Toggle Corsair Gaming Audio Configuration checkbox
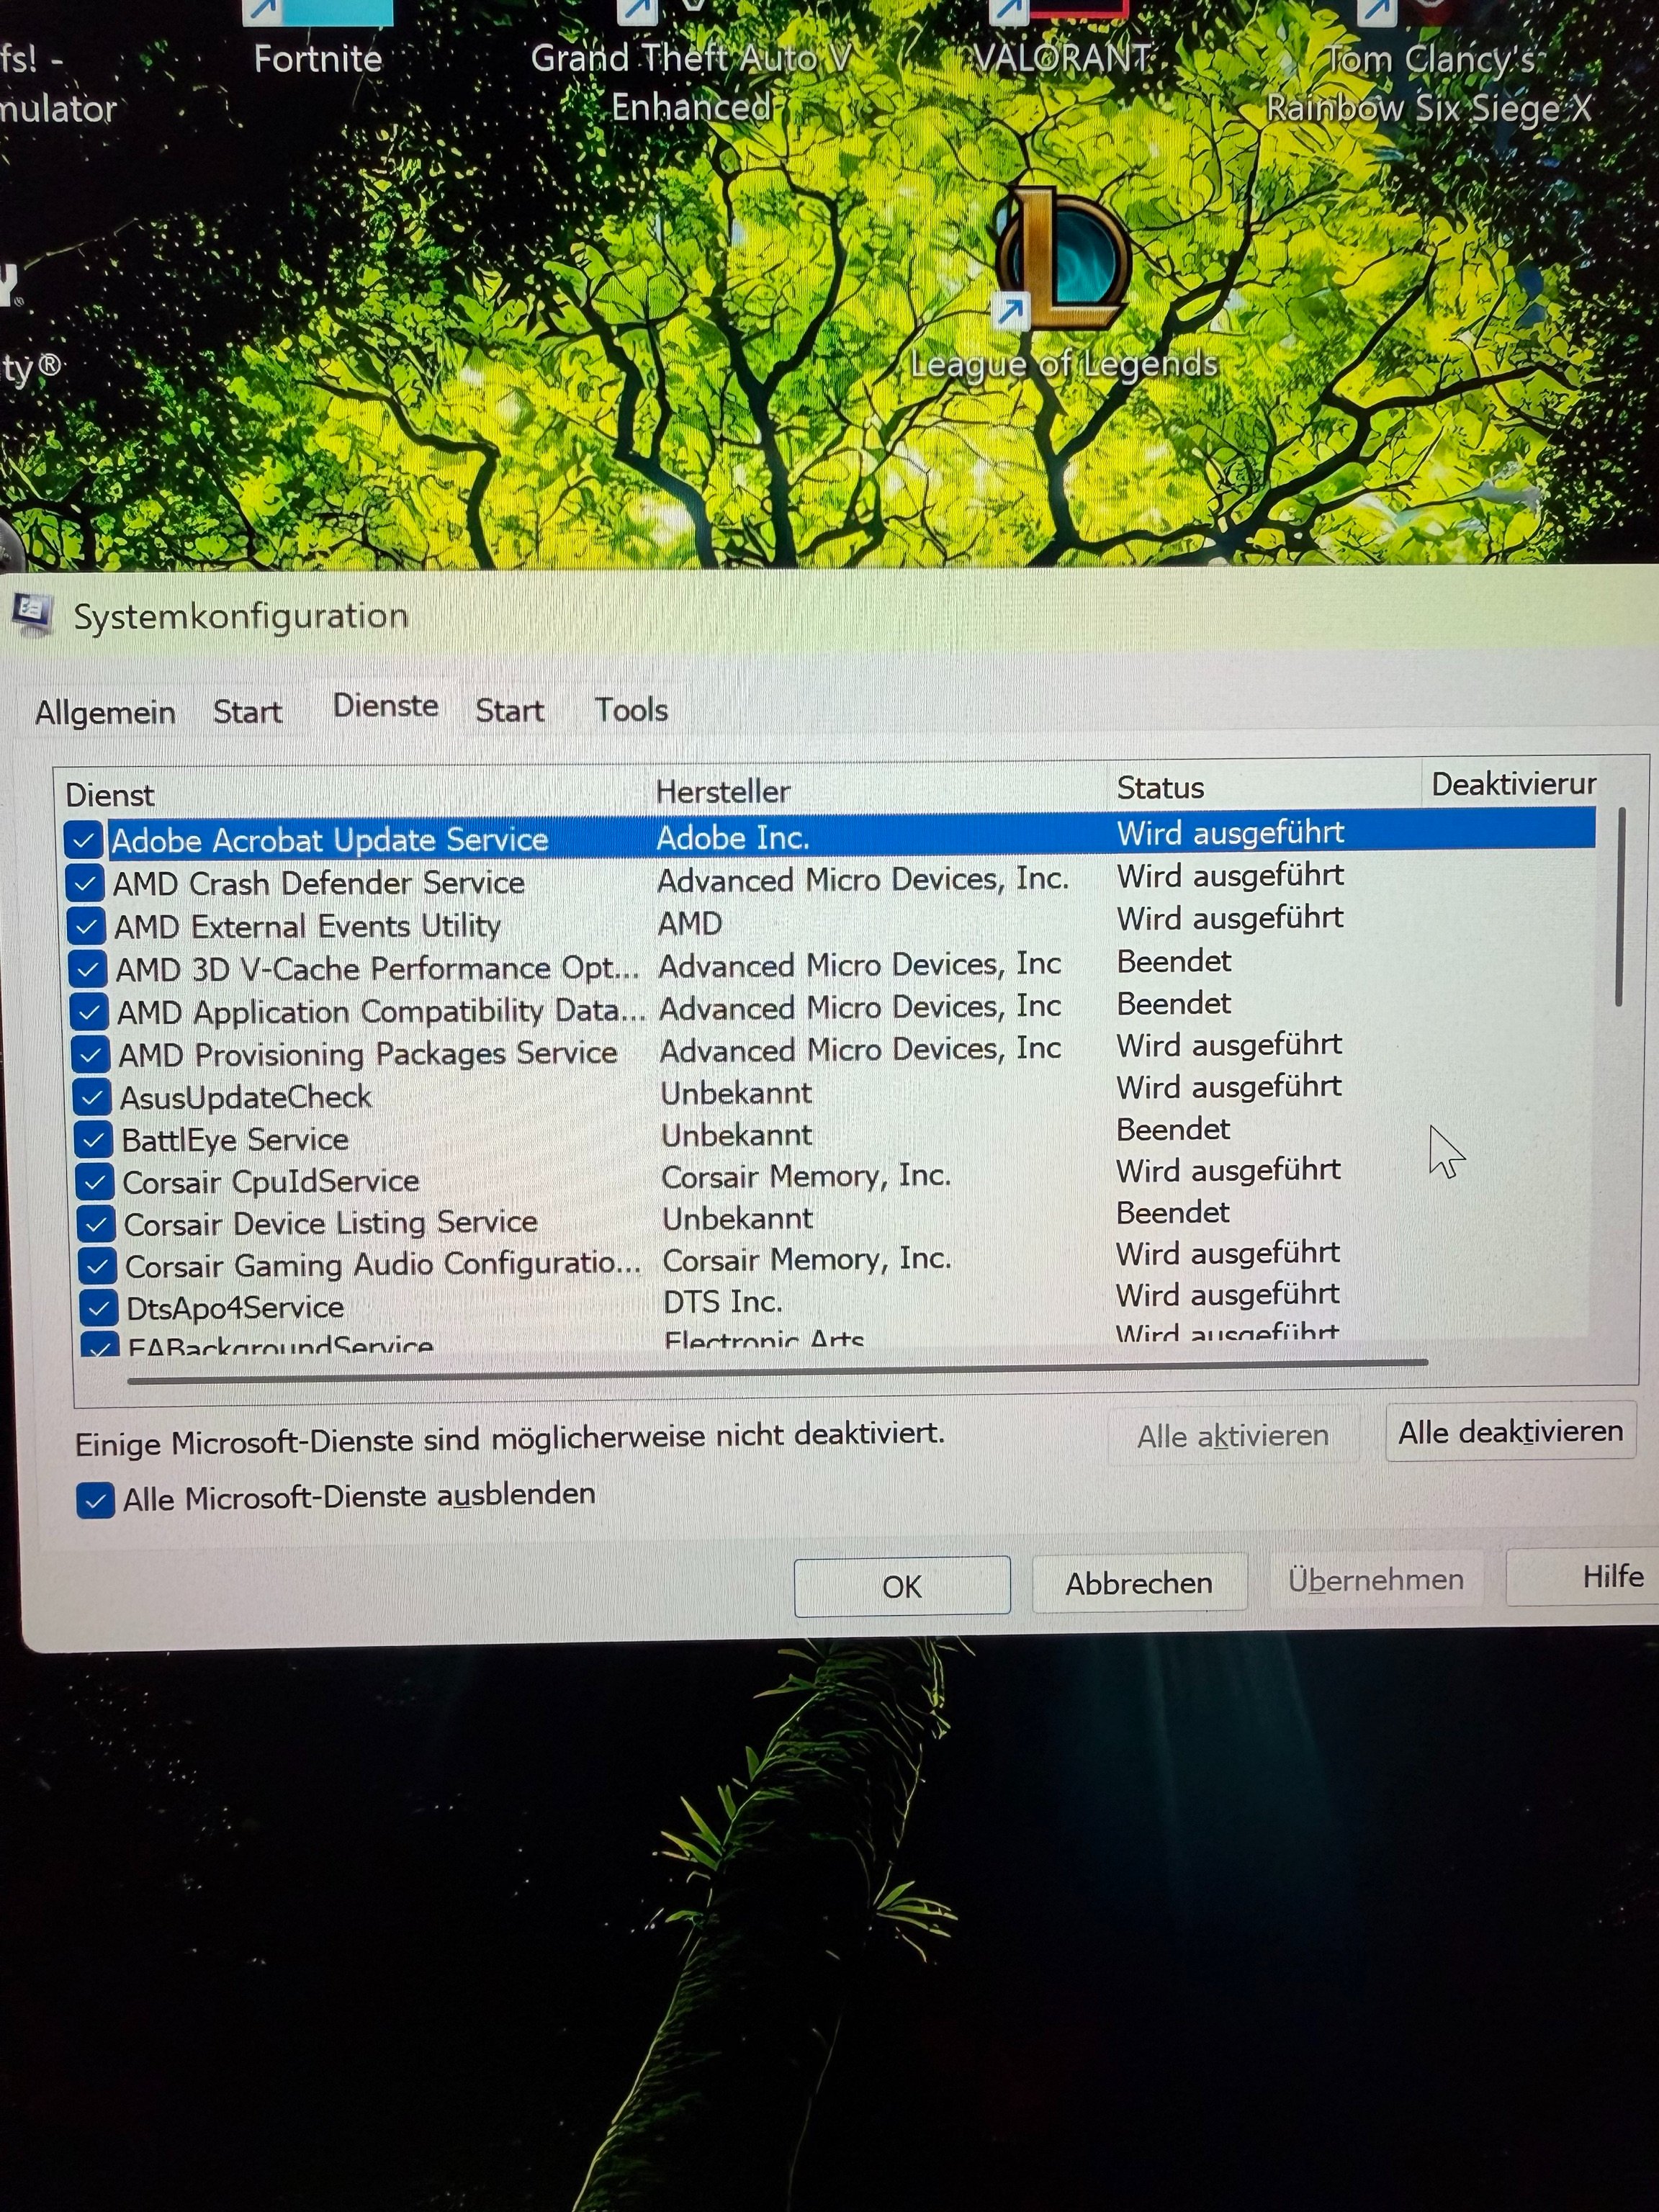Image resolution: width=1659 pixels, height=2212 pixels. (x=98, y=1266)
